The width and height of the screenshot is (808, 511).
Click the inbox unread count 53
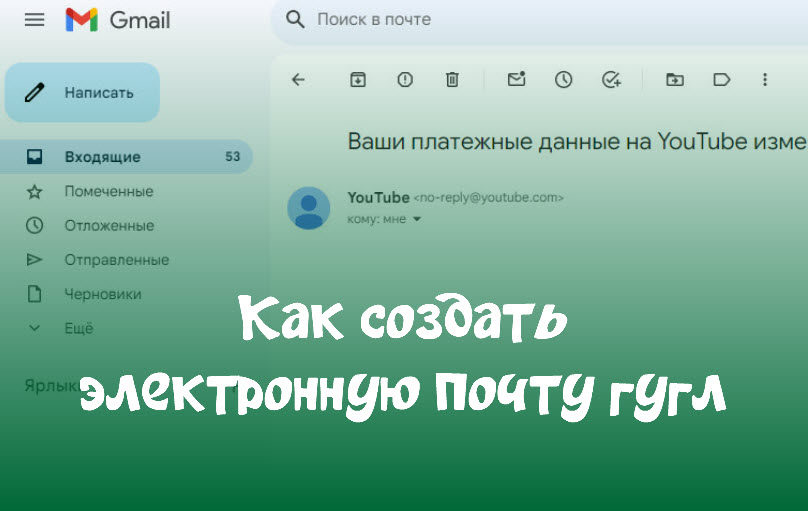pos(232,157)
